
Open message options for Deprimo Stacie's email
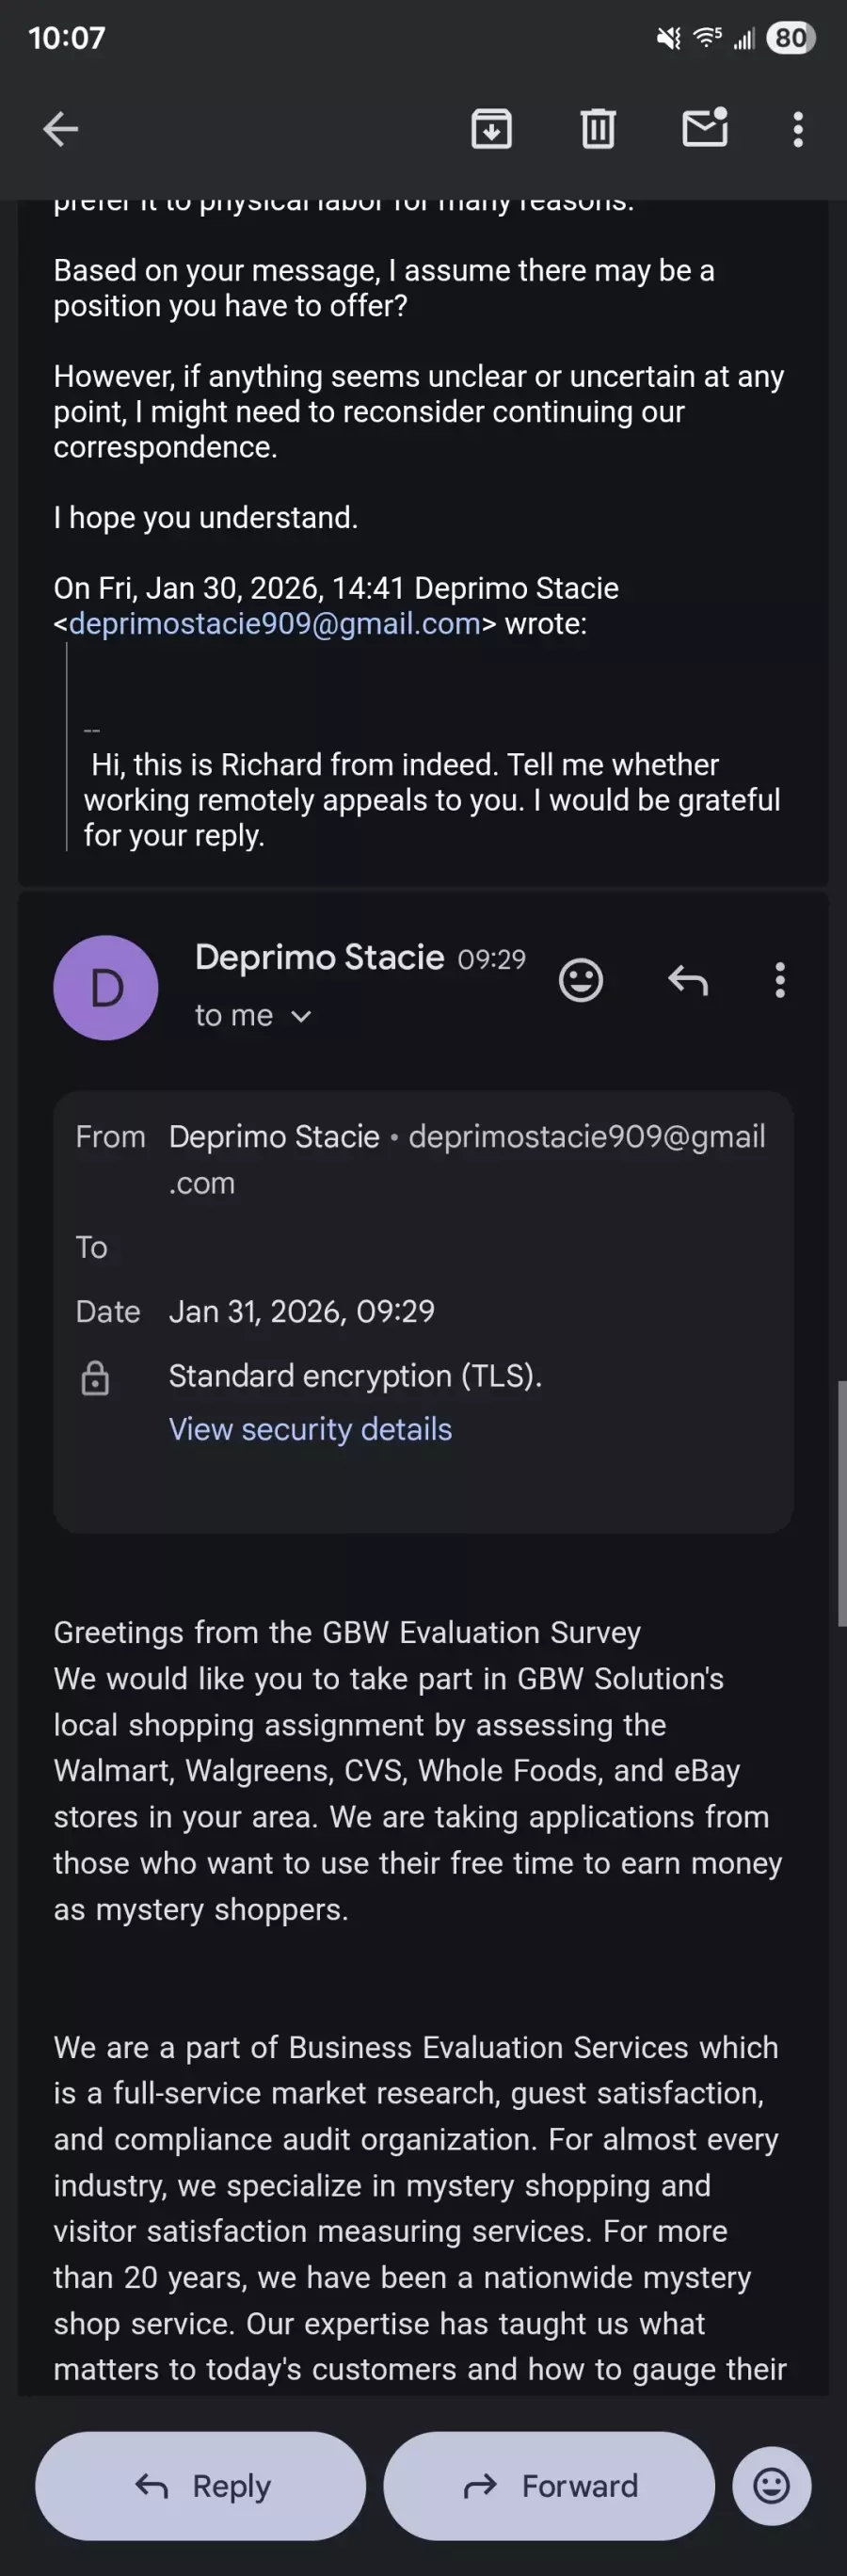[780, 980]
